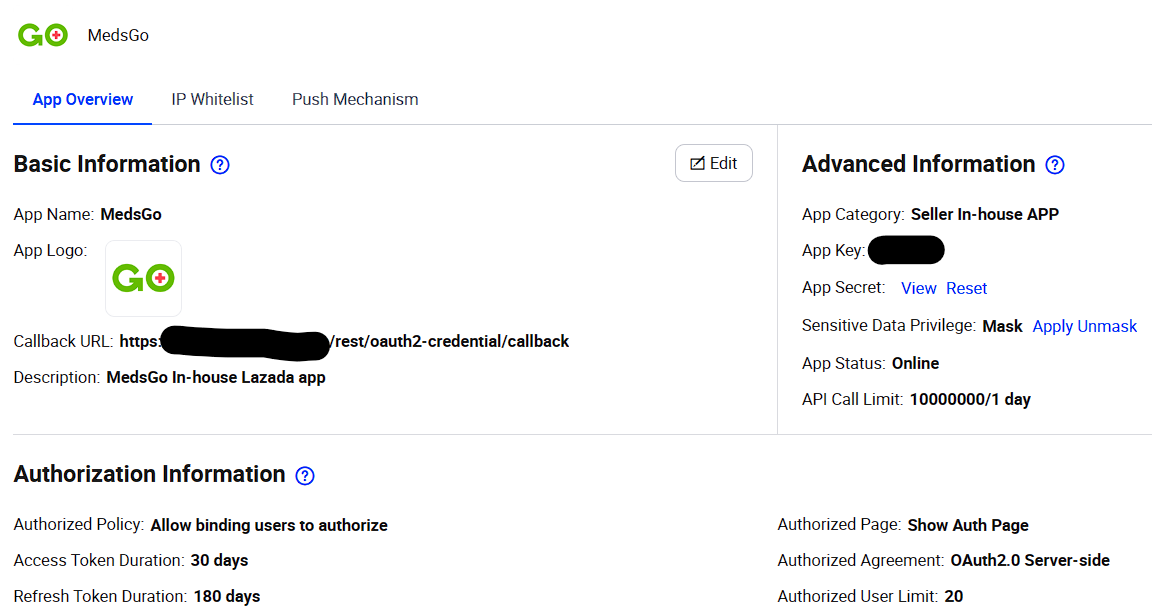The width and height of the screenshot is (1152, 613).
Task: Switch to the IP Whitelist tab
Action: point(212,99)
